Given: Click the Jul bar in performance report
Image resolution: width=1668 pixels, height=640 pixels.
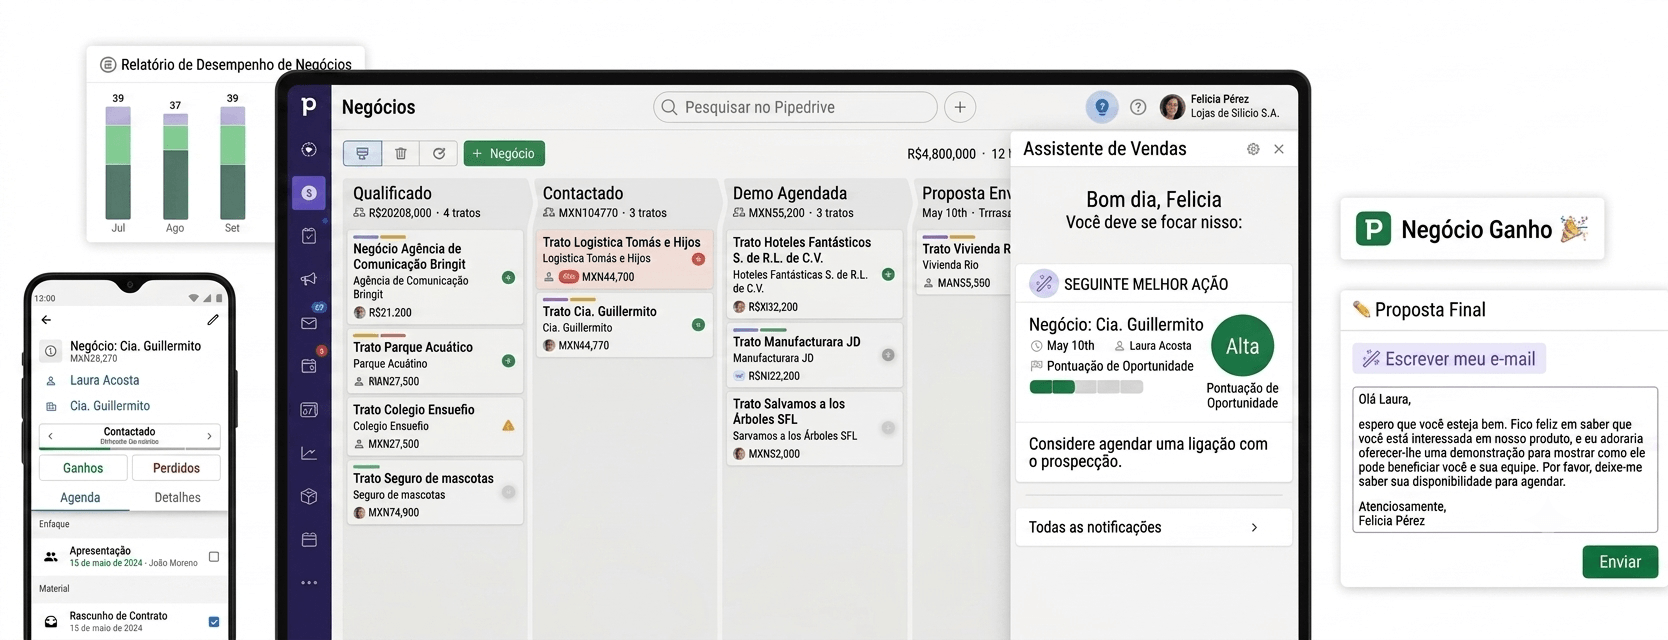Looking at the screenshot, I should click(x=118, y=163).
